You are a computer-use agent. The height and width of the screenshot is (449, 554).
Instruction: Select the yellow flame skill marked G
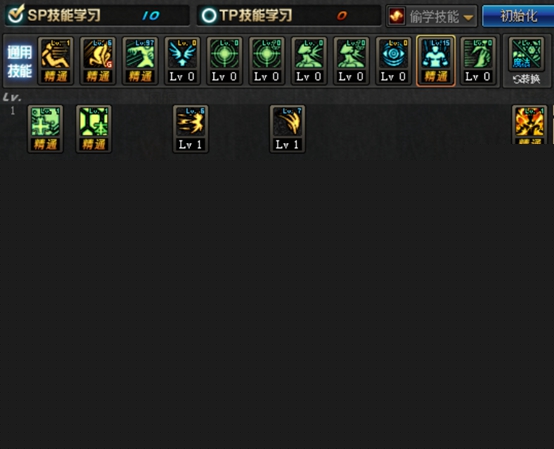(98, 61)
